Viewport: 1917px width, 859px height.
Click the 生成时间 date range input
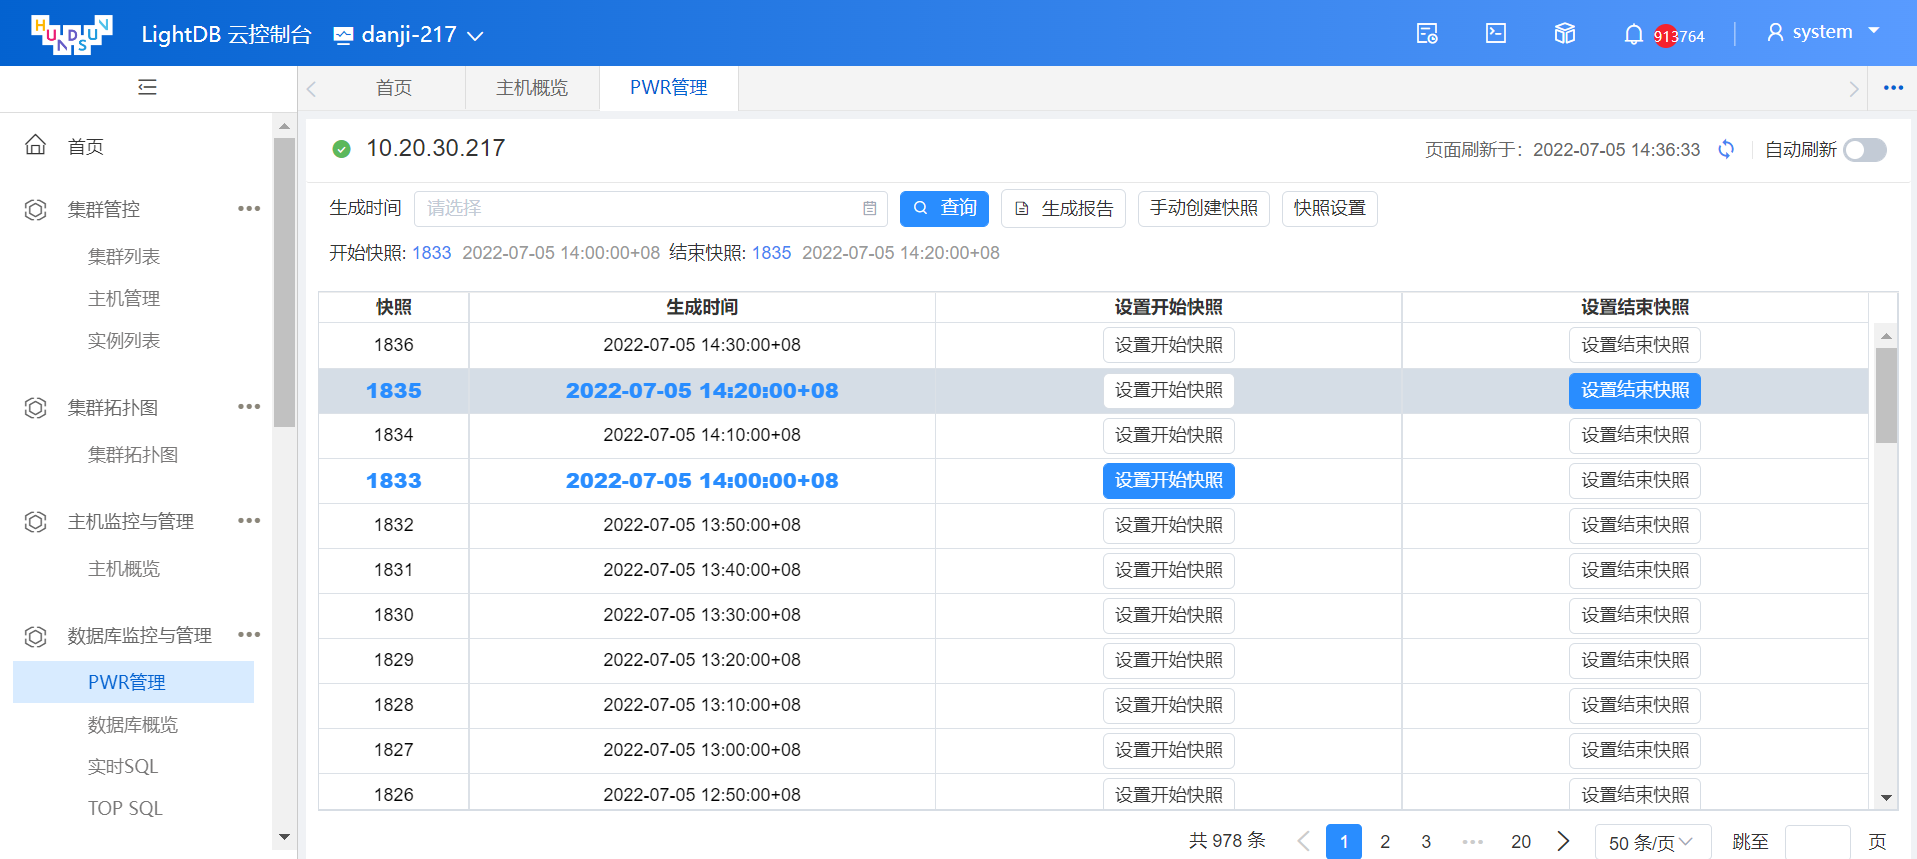[651, 208]
